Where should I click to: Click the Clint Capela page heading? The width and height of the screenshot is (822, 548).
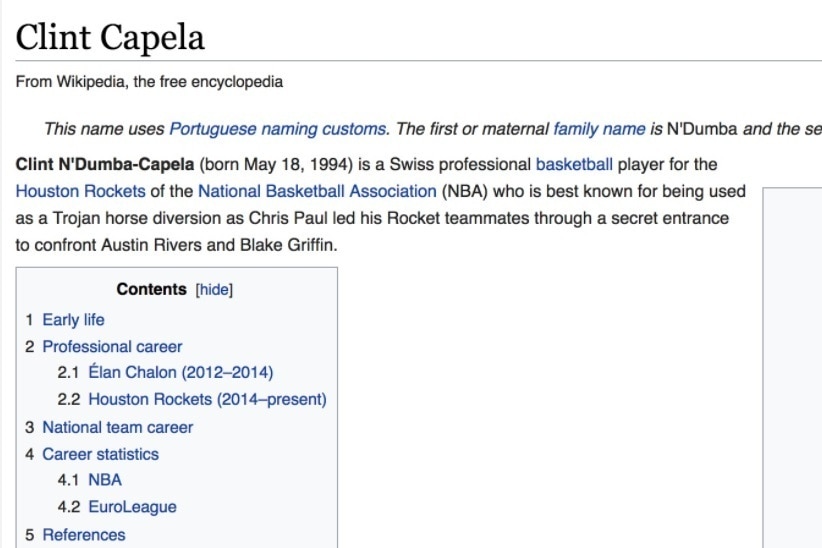click(x=110, y=38)
